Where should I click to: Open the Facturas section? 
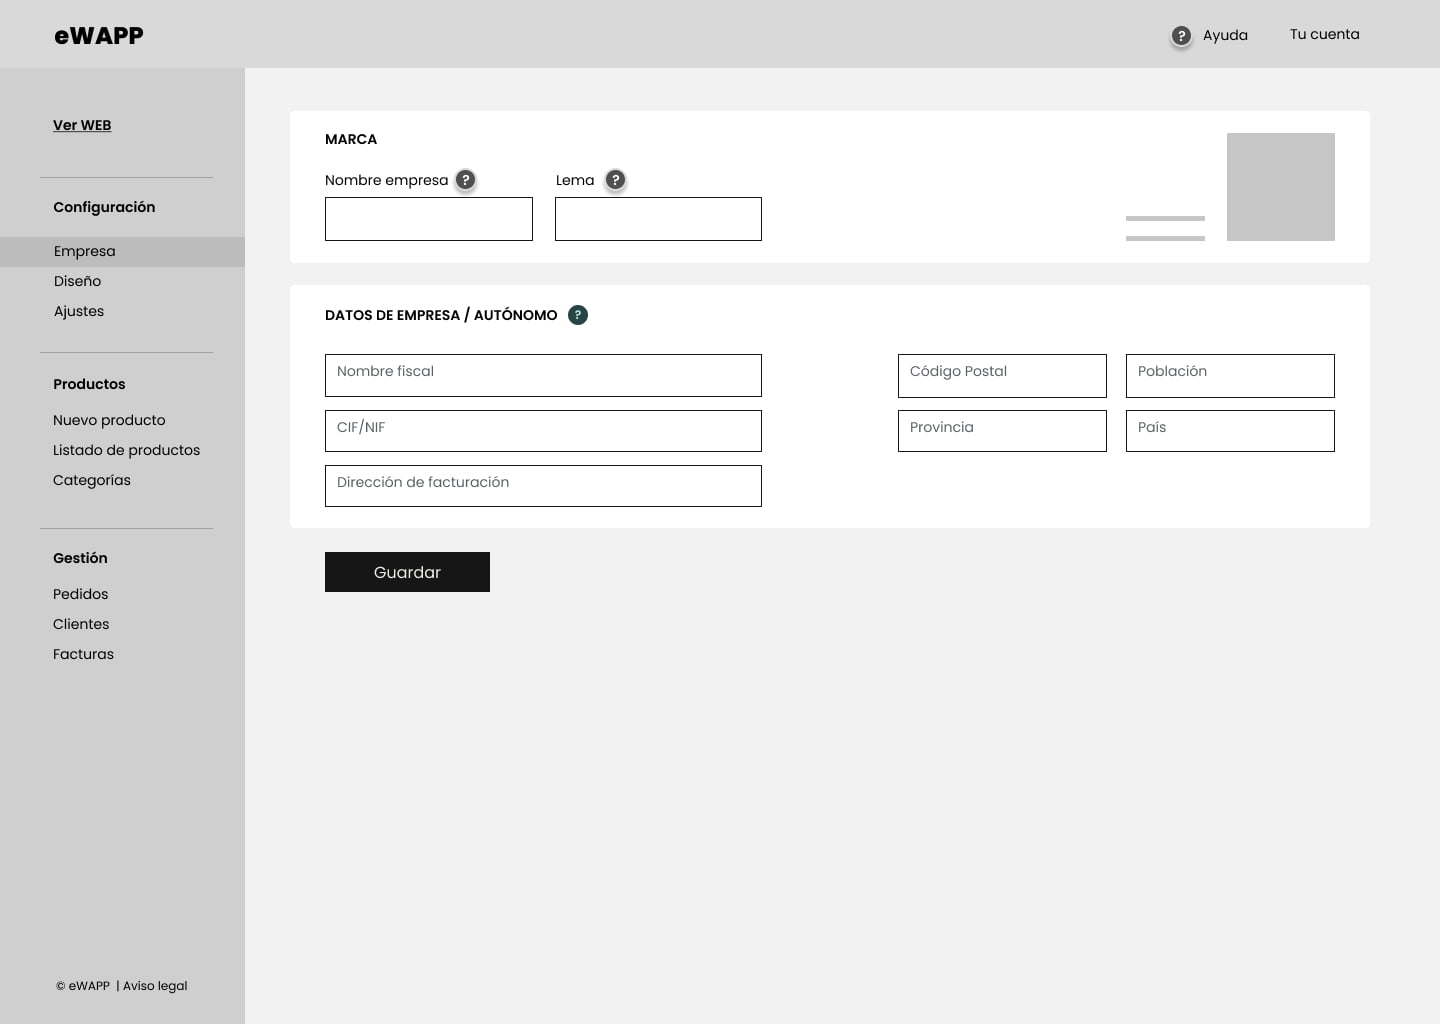[x=83, y=654]
